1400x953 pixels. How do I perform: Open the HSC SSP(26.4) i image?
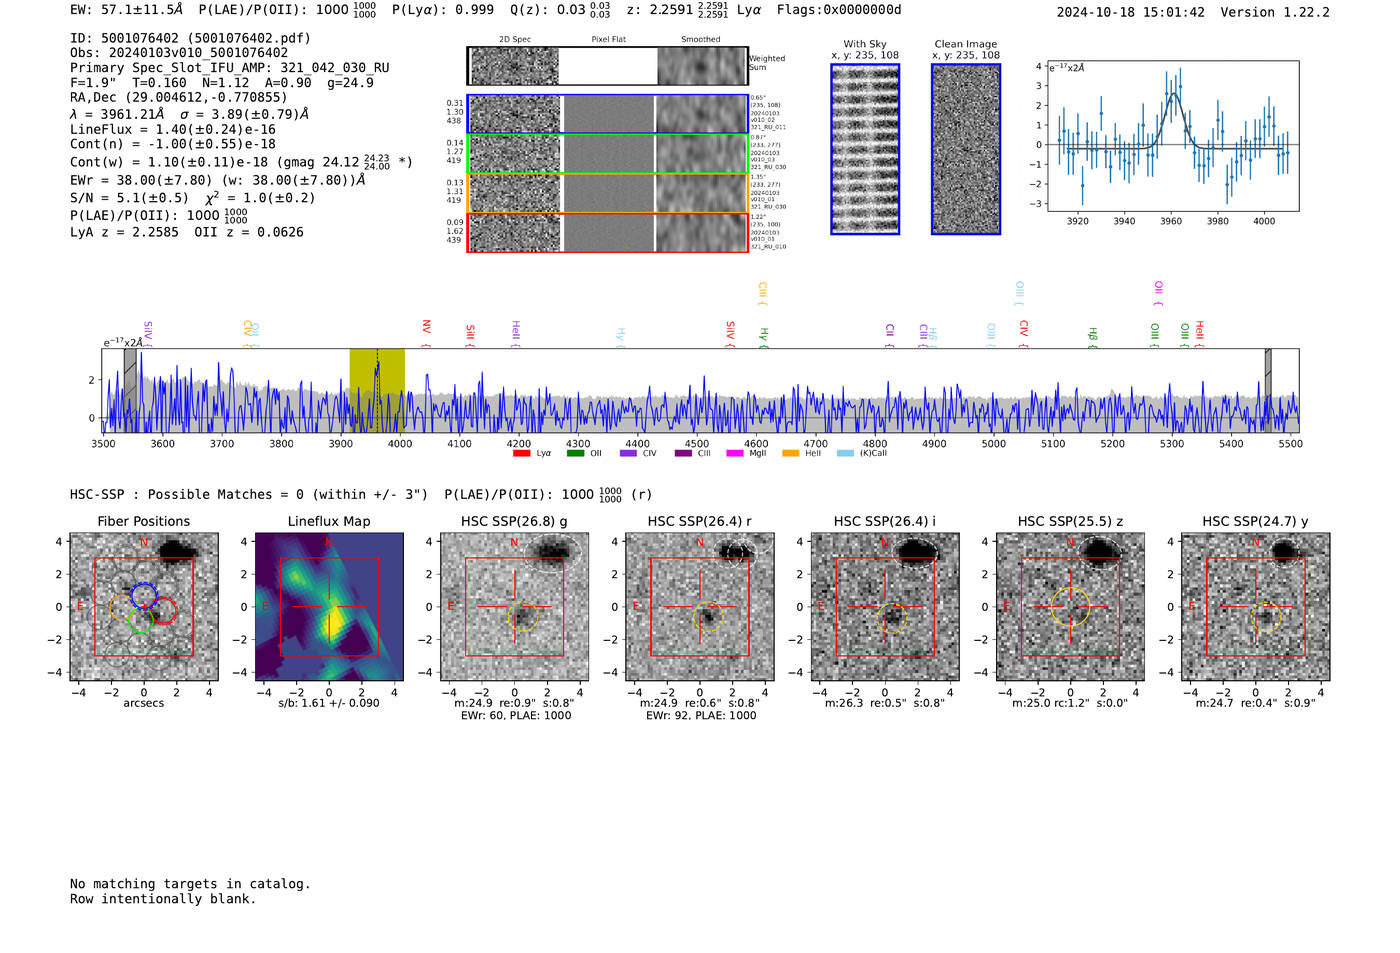tap(885, 606)
